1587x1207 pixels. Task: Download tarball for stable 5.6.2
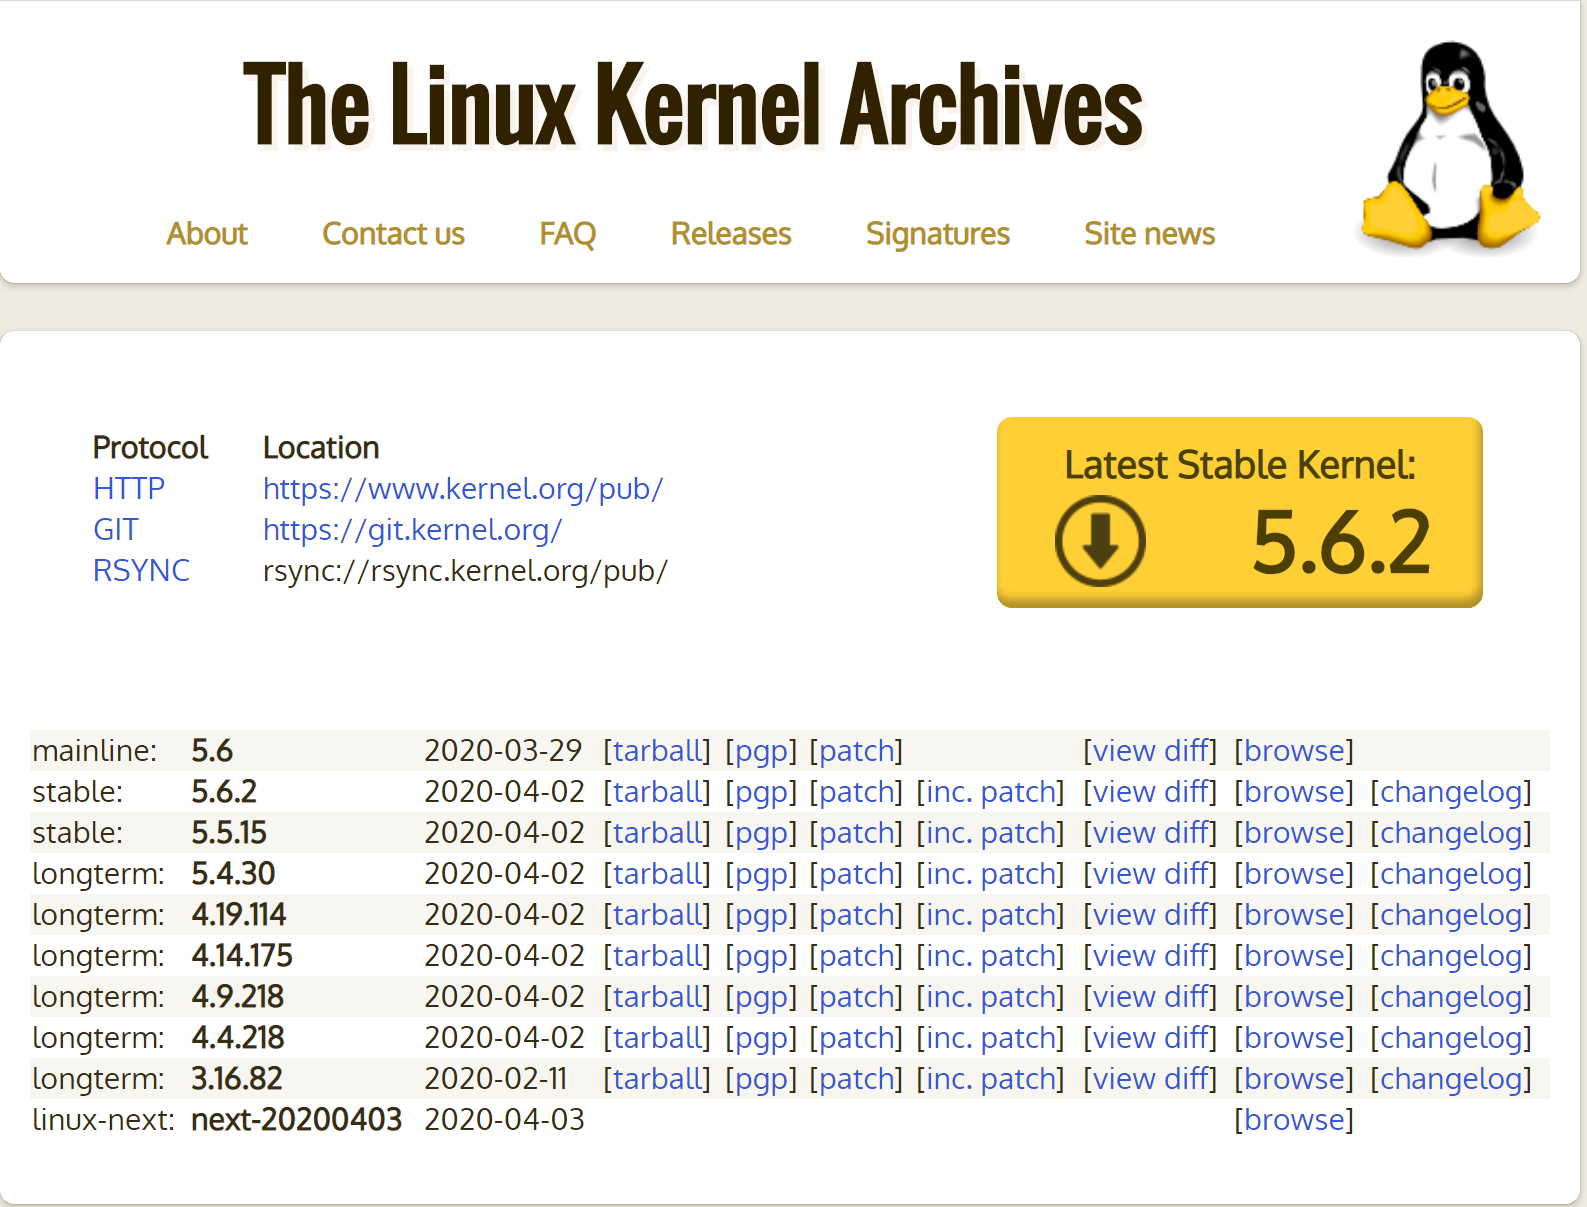tap(657, 791)
